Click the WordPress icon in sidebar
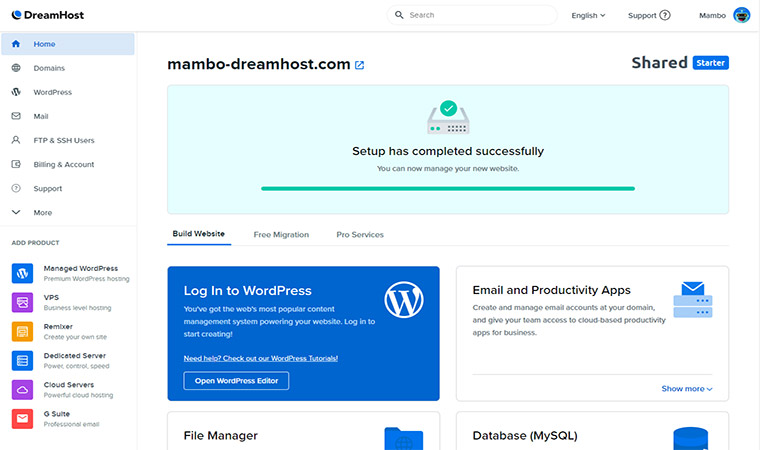 pos(16,92)
